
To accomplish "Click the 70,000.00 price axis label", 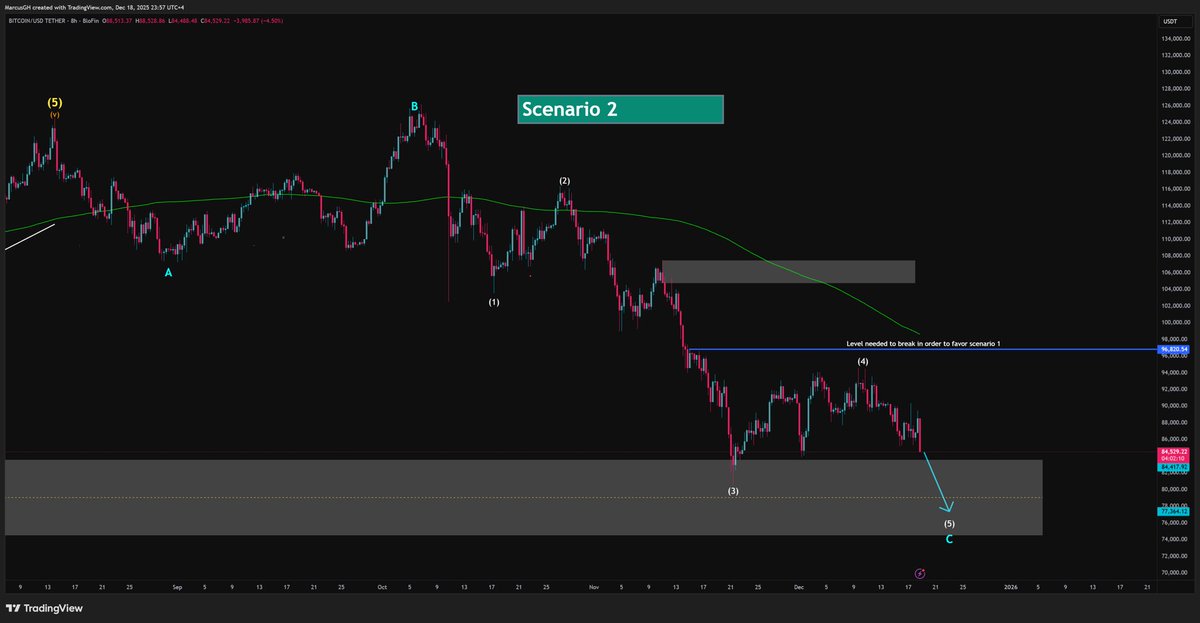I will (1175, 573).
